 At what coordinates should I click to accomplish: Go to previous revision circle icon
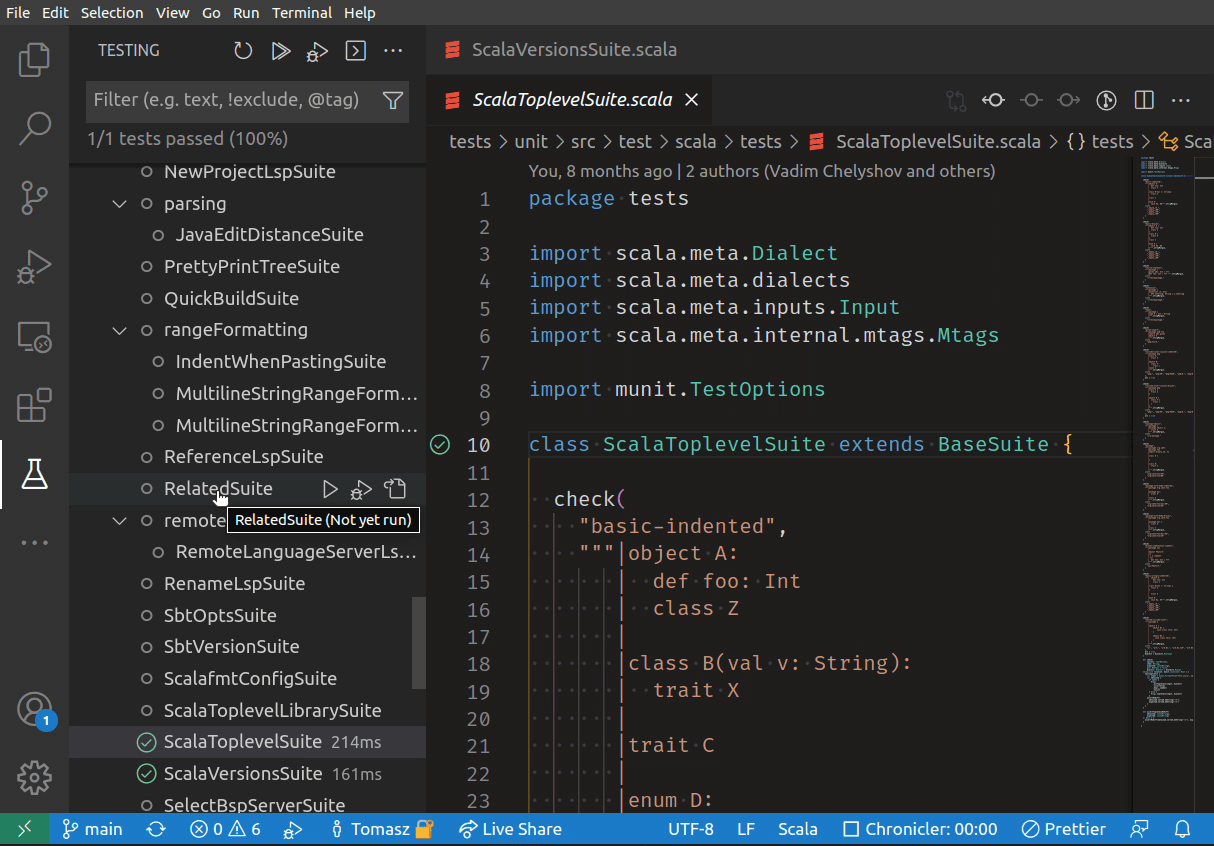point(1031,100)
